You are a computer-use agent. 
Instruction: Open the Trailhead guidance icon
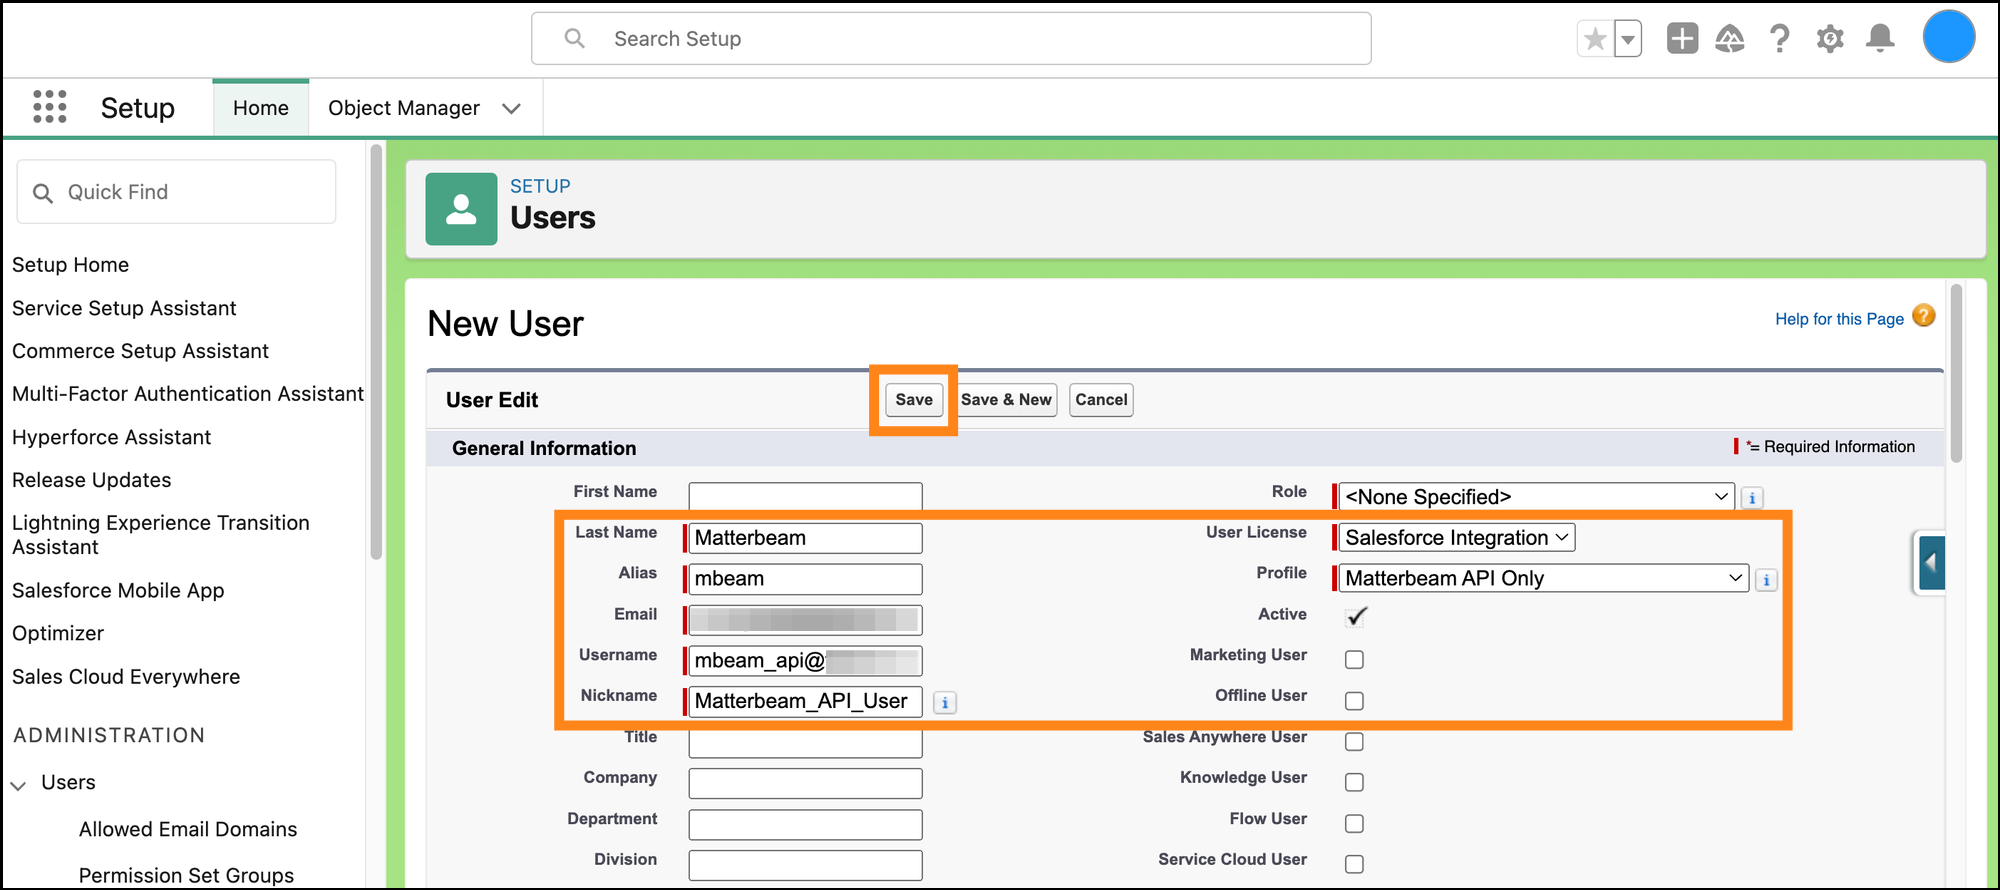(1730, 39)
